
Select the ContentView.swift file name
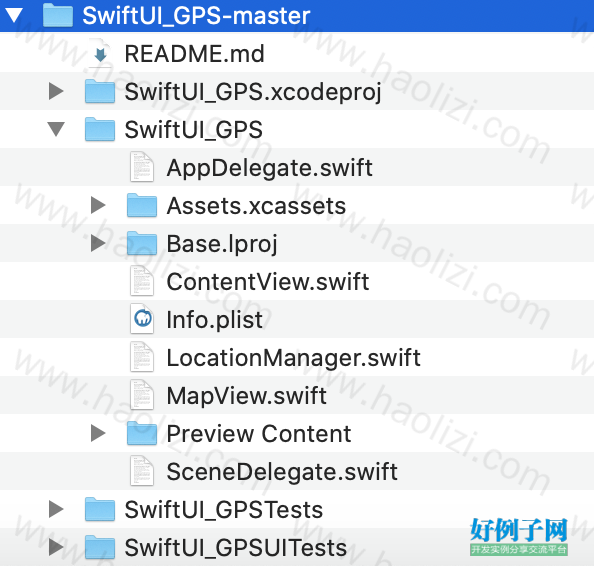pos(268,281)
